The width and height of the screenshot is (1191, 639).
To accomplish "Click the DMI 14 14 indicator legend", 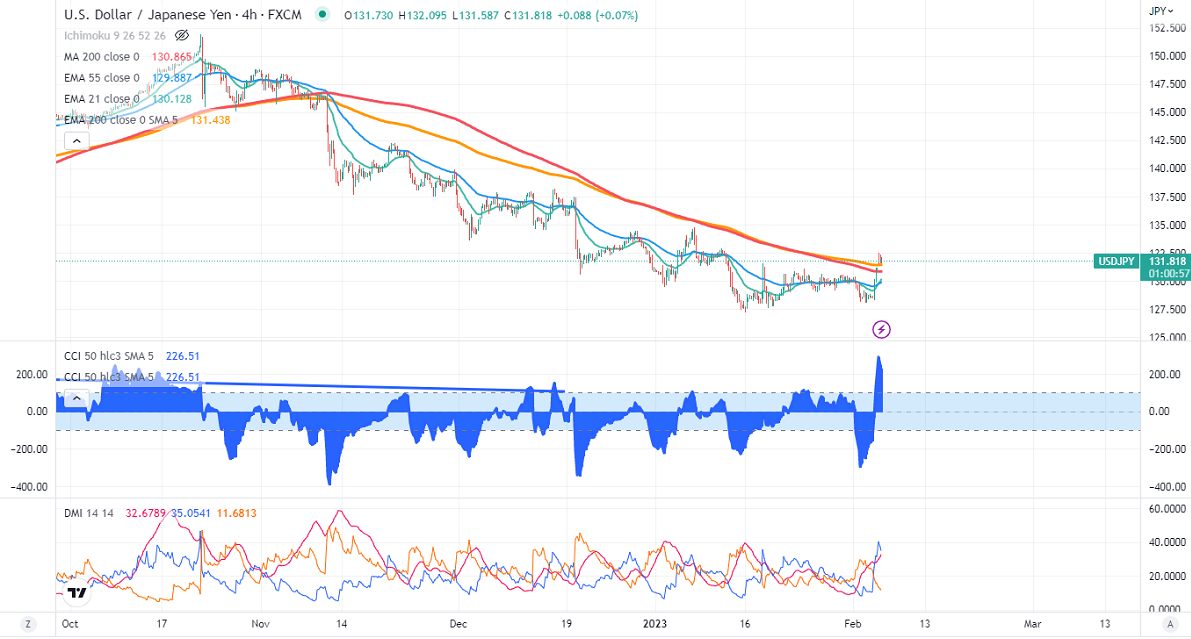I will 89,512.
